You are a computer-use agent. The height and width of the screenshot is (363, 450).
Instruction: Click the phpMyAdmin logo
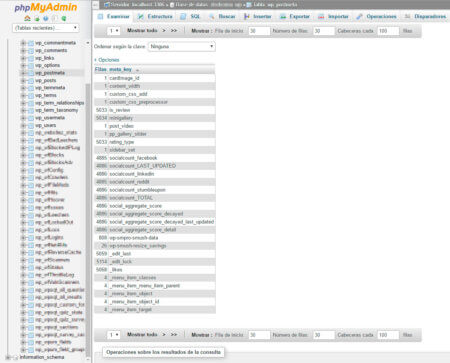46,7
